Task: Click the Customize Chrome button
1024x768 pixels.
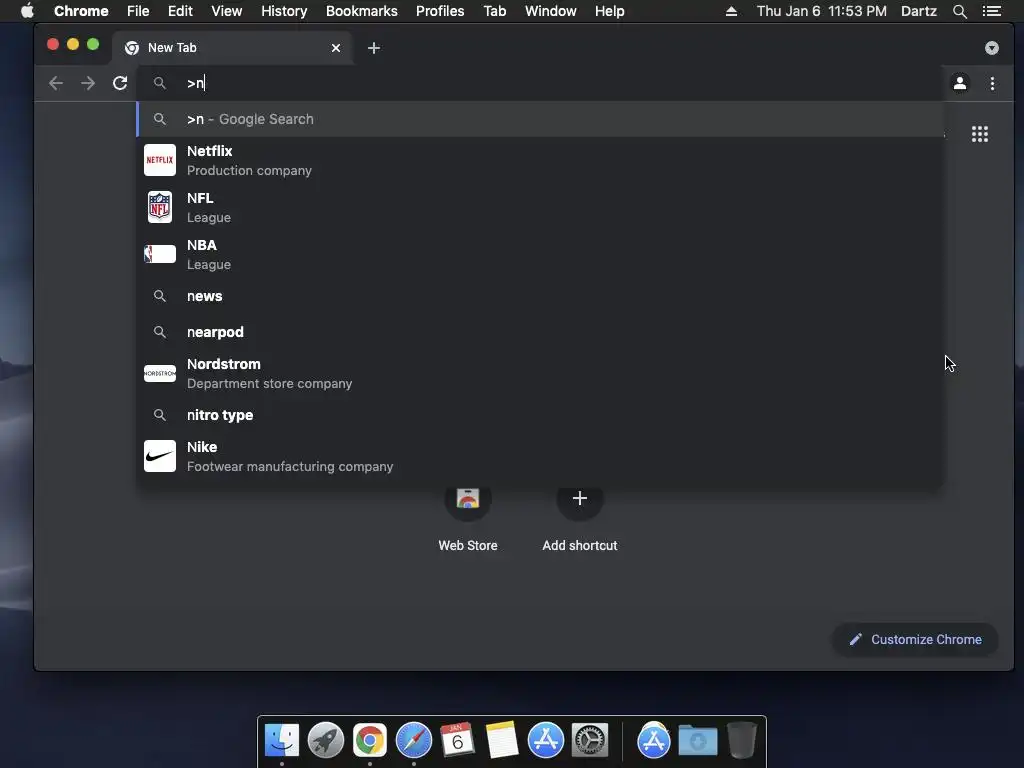Action: pos(915,639)
